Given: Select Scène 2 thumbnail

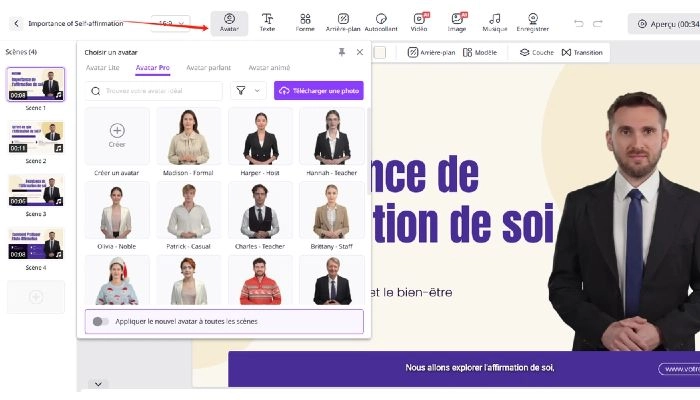Looking at the screenshot, I should (x=36, y=137).
